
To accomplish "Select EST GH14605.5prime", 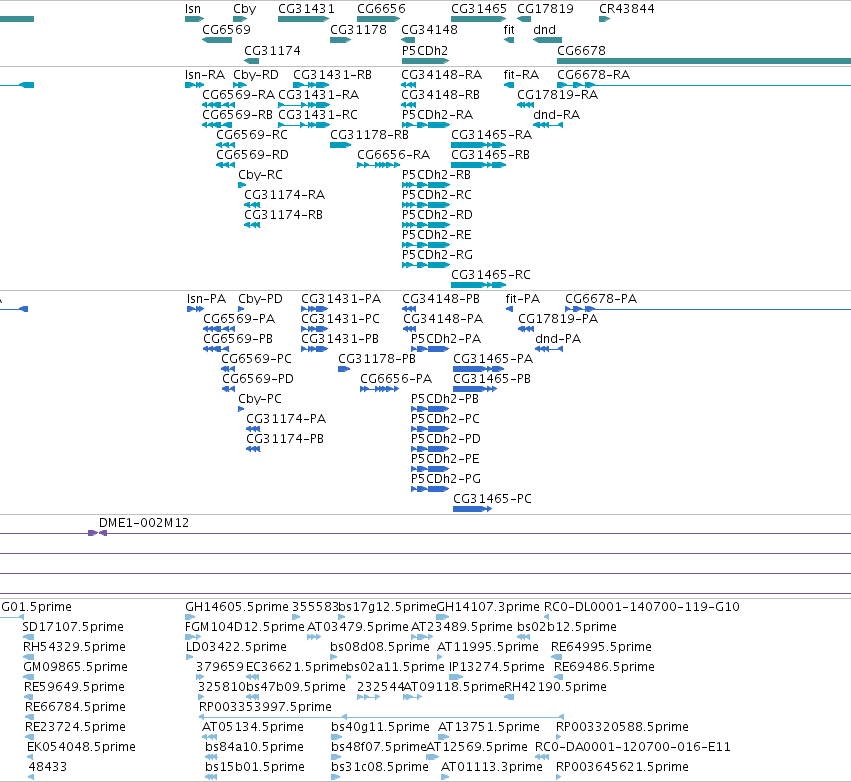I will 237,607.
